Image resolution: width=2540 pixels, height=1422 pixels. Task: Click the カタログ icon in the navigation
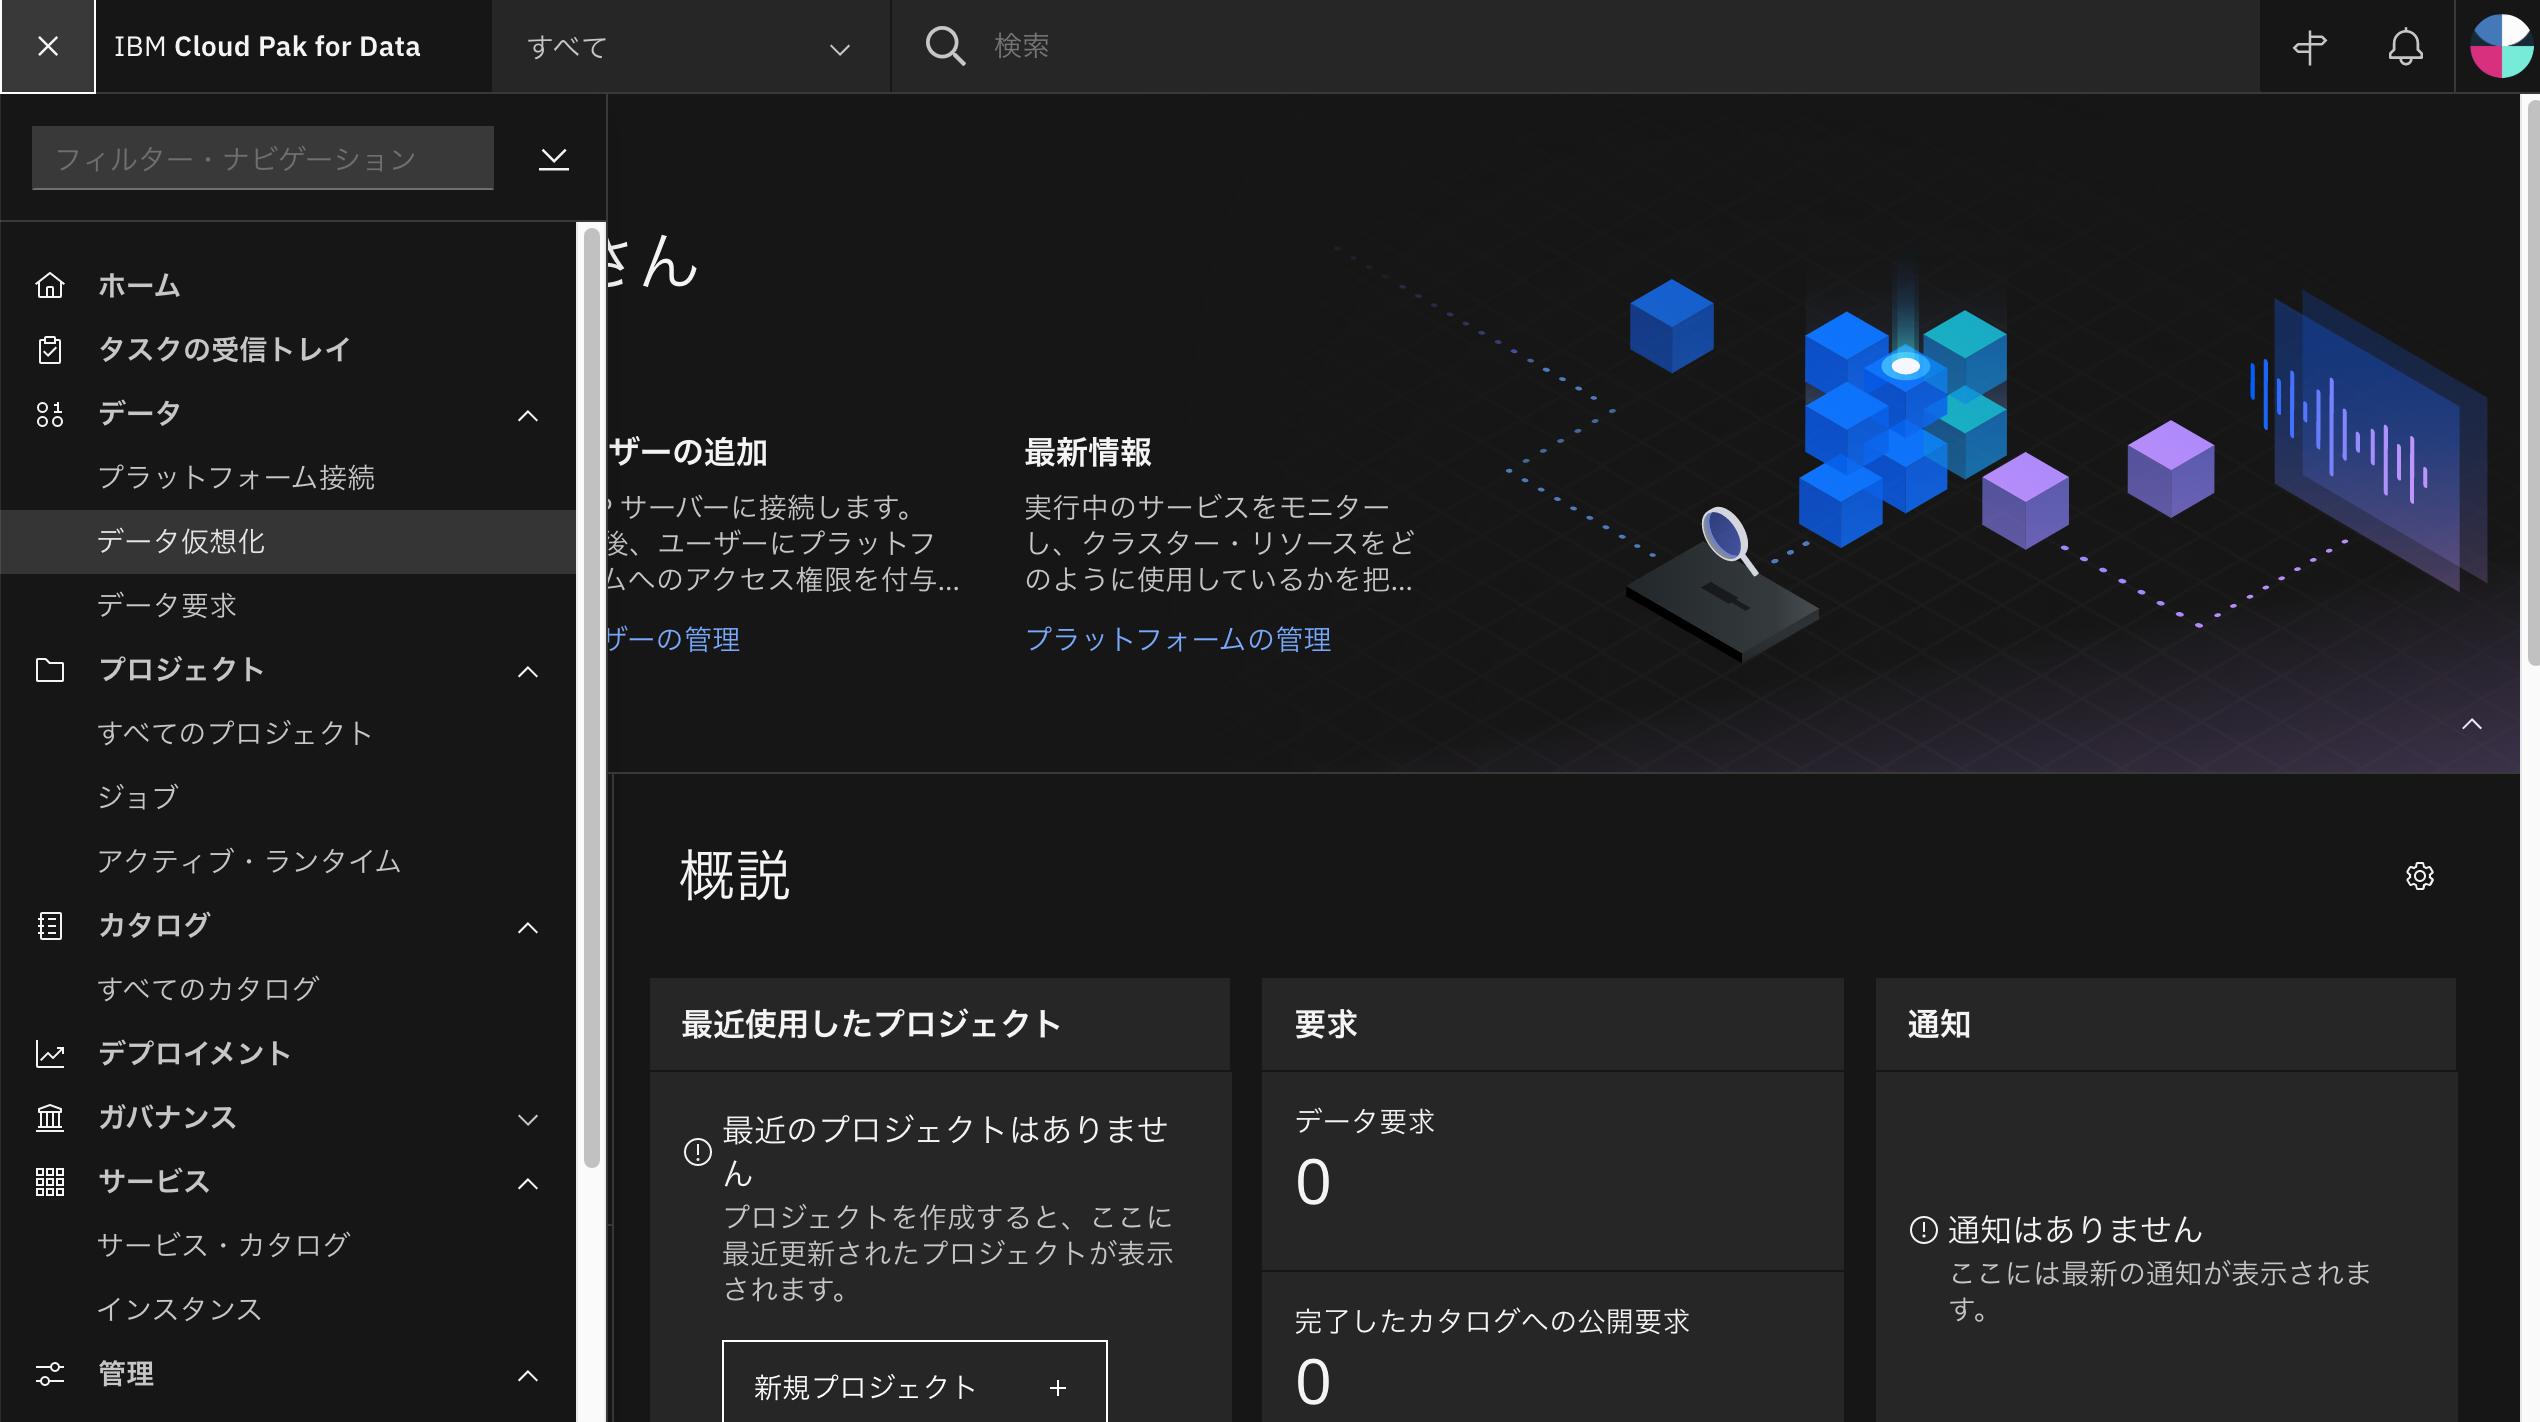[50, 926]
